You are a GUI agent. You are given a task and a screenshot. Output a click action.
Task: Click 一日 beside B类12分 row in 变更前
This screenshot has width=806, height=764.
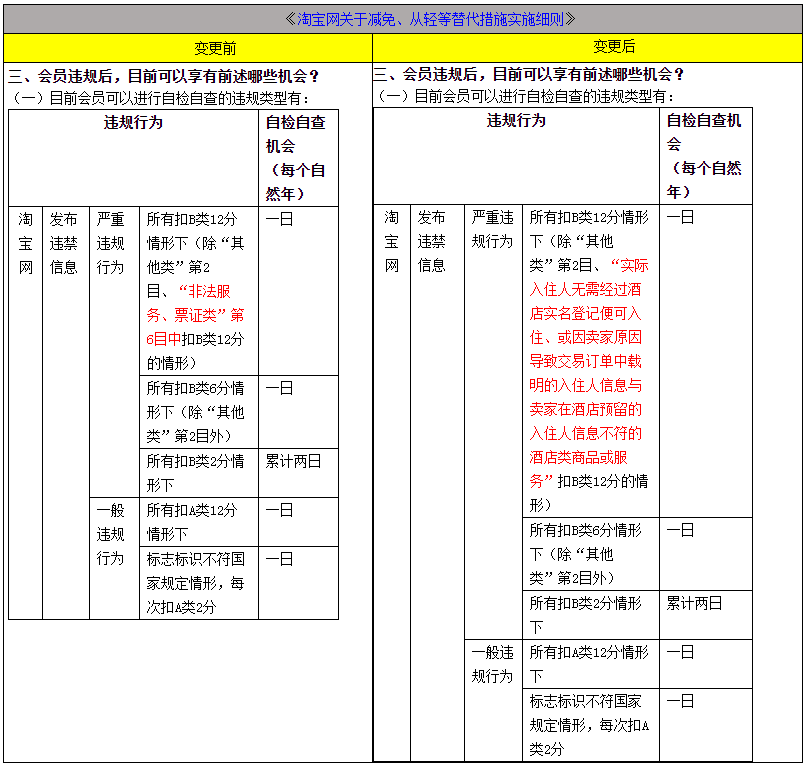(279, 220)
